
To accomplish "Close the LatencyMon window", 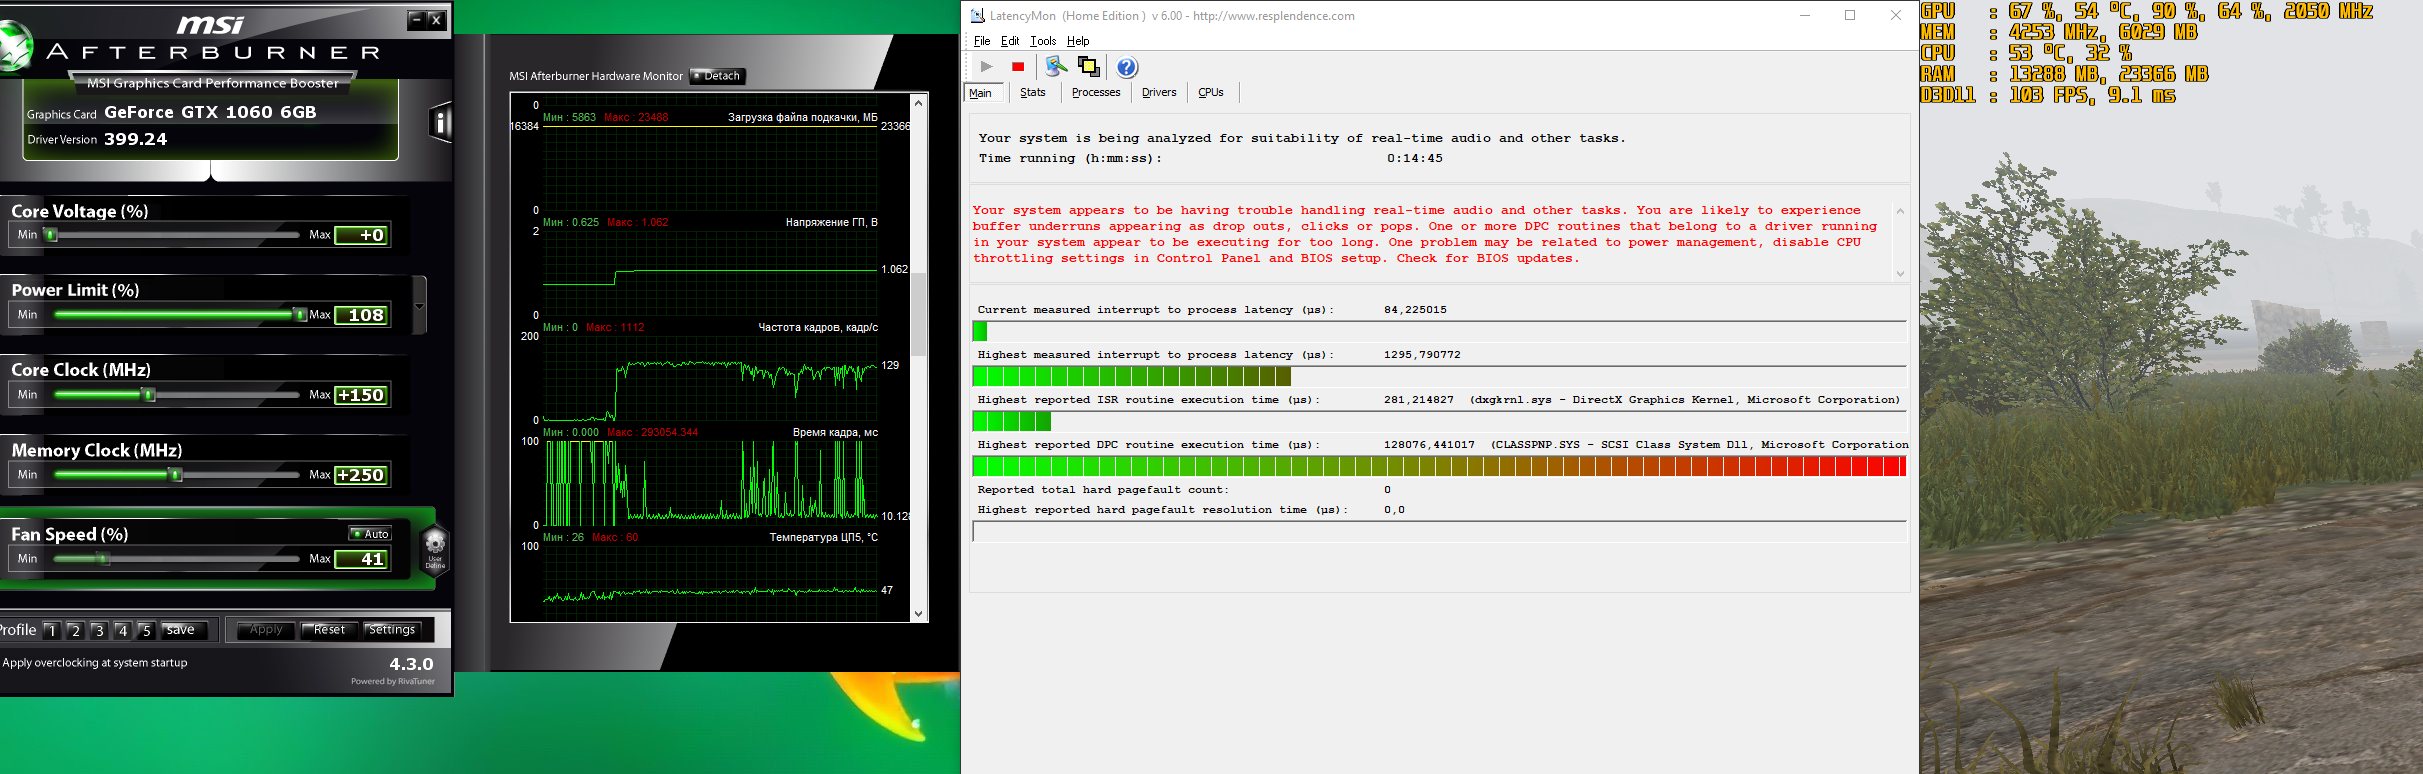I will [1896, 16].
